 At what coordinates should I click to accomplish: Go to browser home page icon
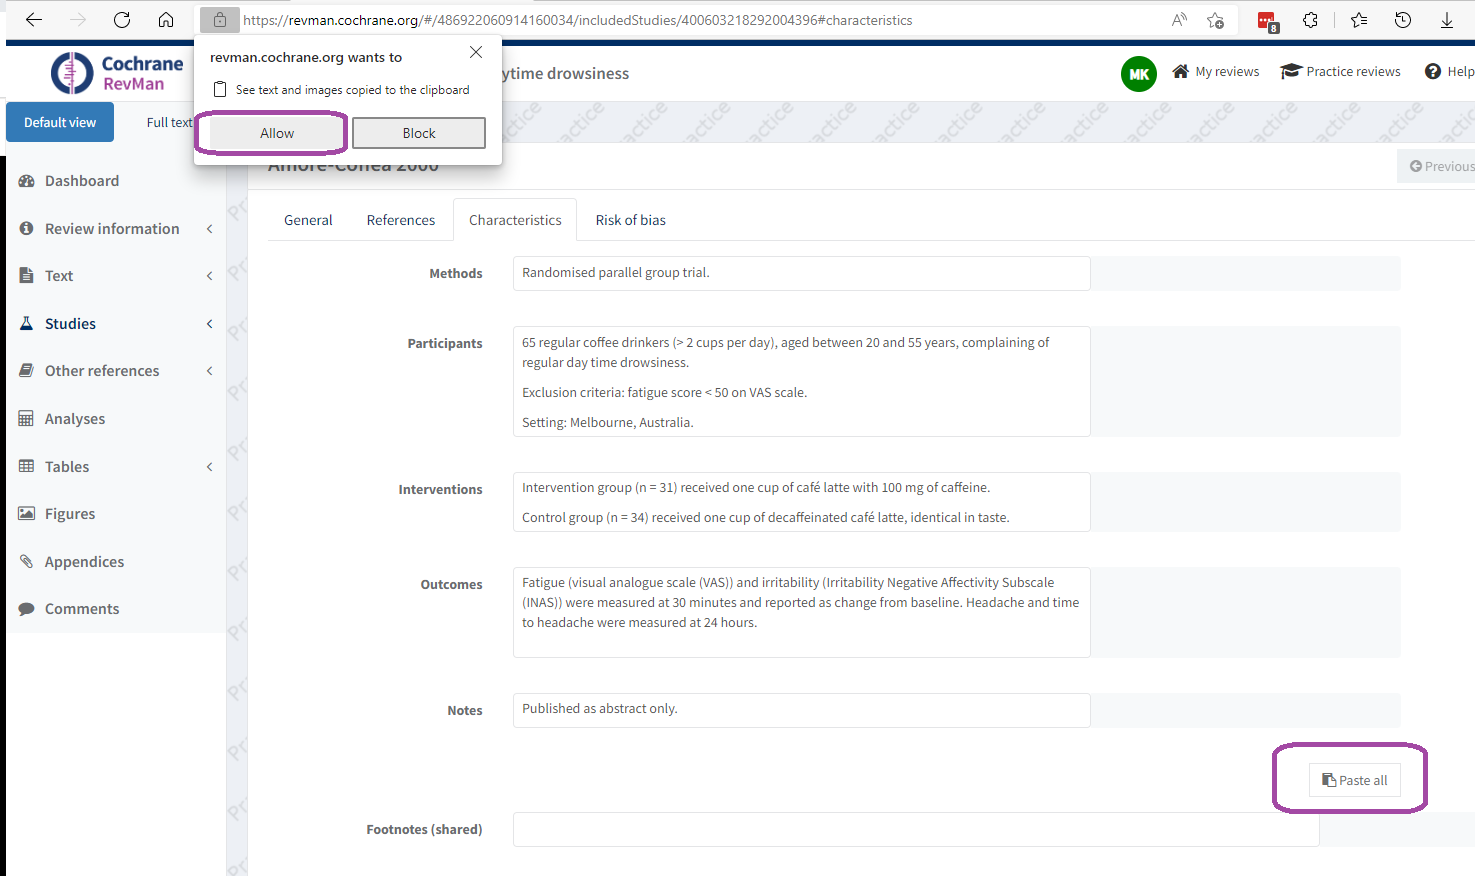[x=166, y=20]
